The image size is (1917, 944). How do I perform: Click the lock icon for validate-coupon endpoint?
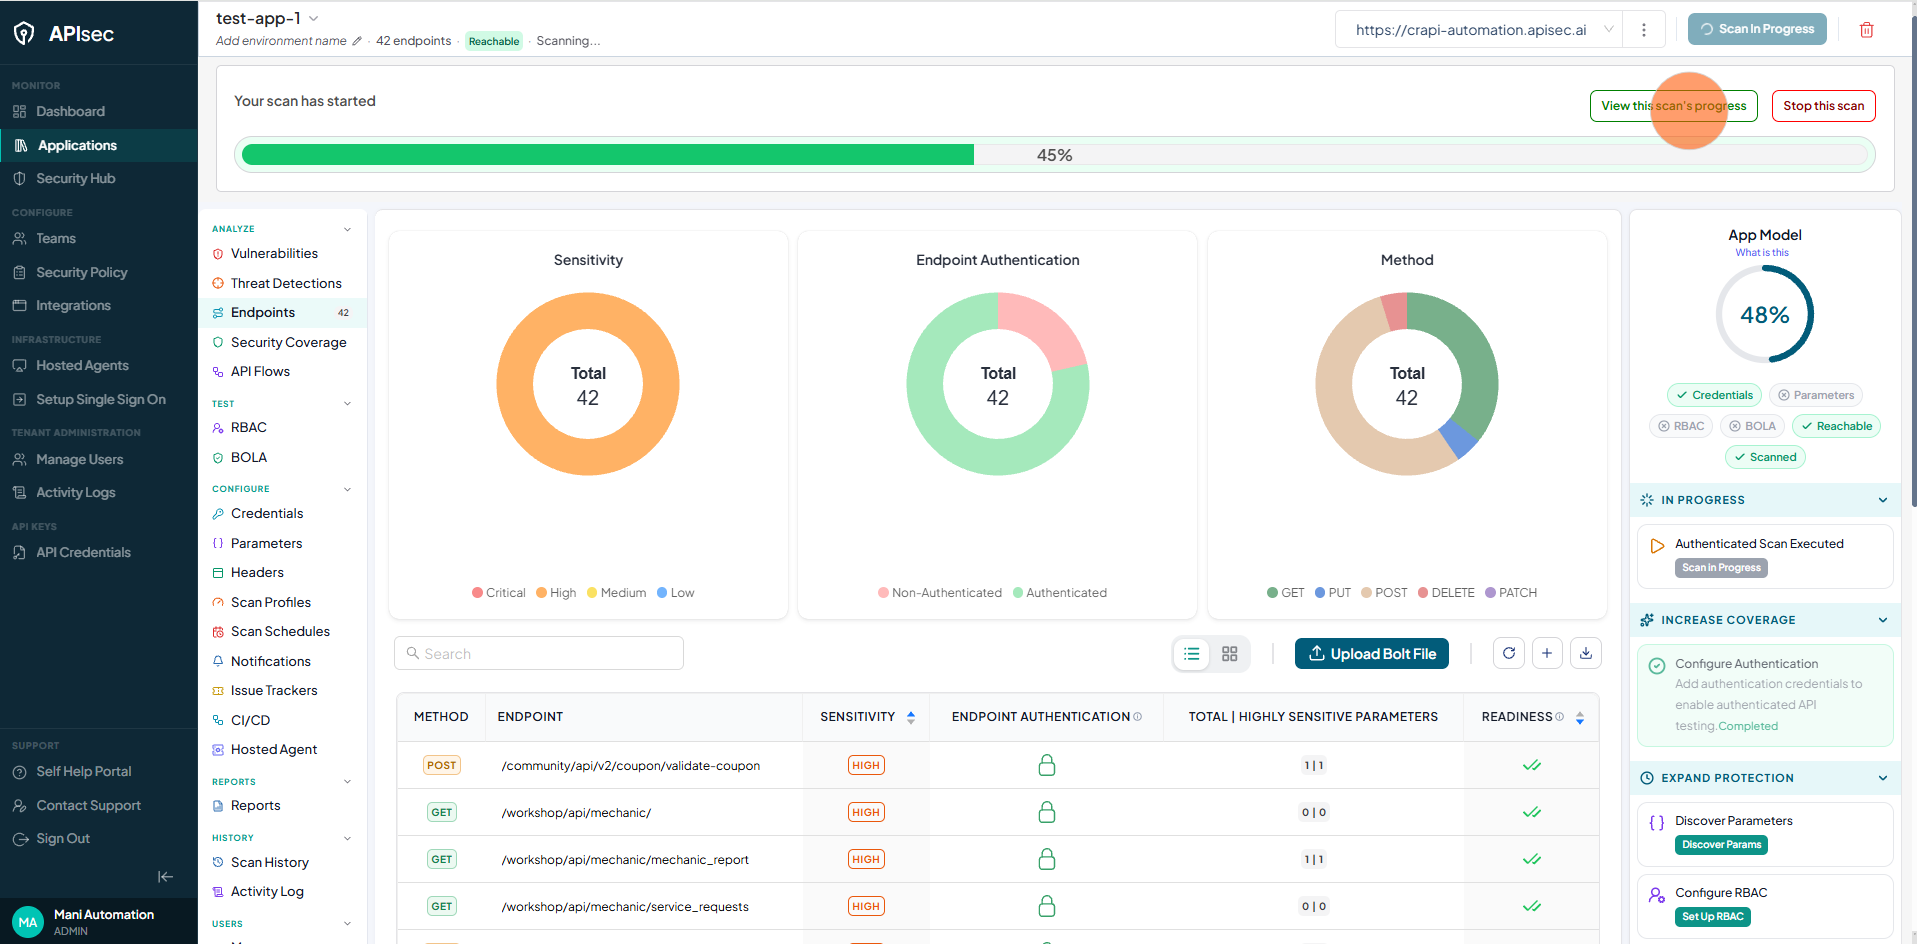(1047, 765)
